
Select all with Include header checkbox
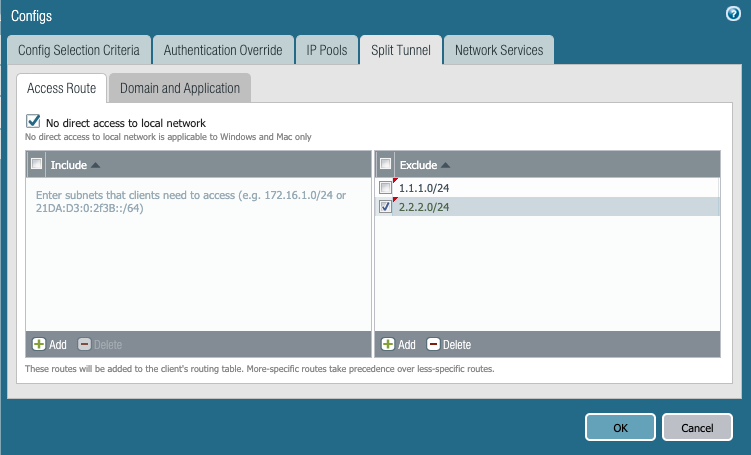click(x=37, y=164)
